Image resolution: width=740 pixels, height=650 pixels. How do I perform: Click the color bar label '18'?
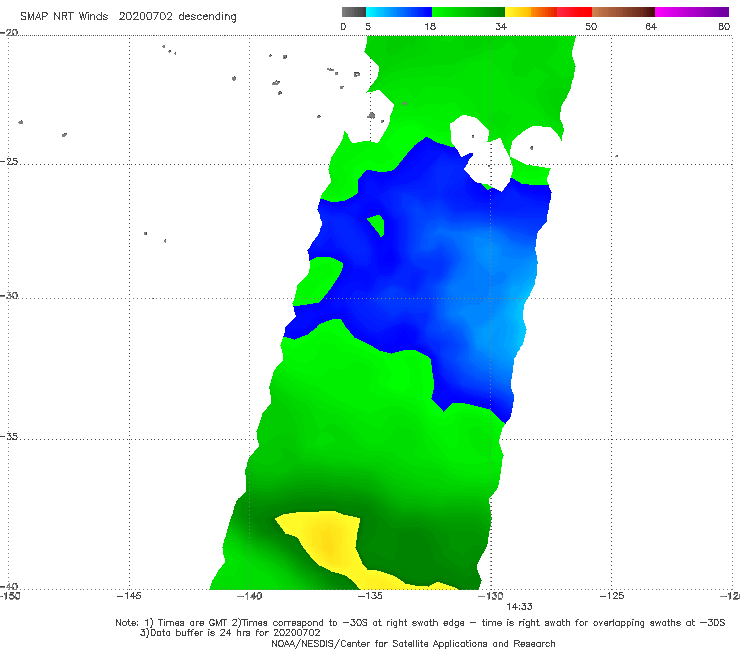click(x=430, y=26)
